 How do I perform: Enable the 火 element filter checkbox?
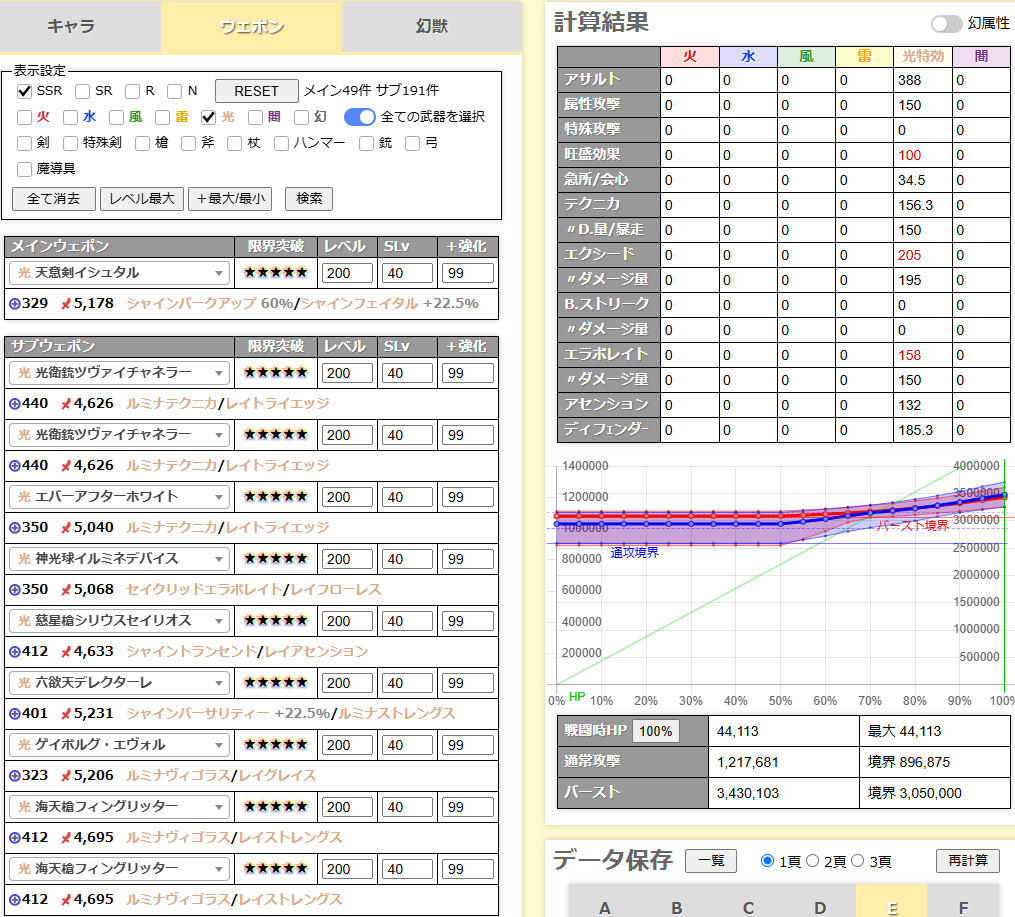click(25, 117)
